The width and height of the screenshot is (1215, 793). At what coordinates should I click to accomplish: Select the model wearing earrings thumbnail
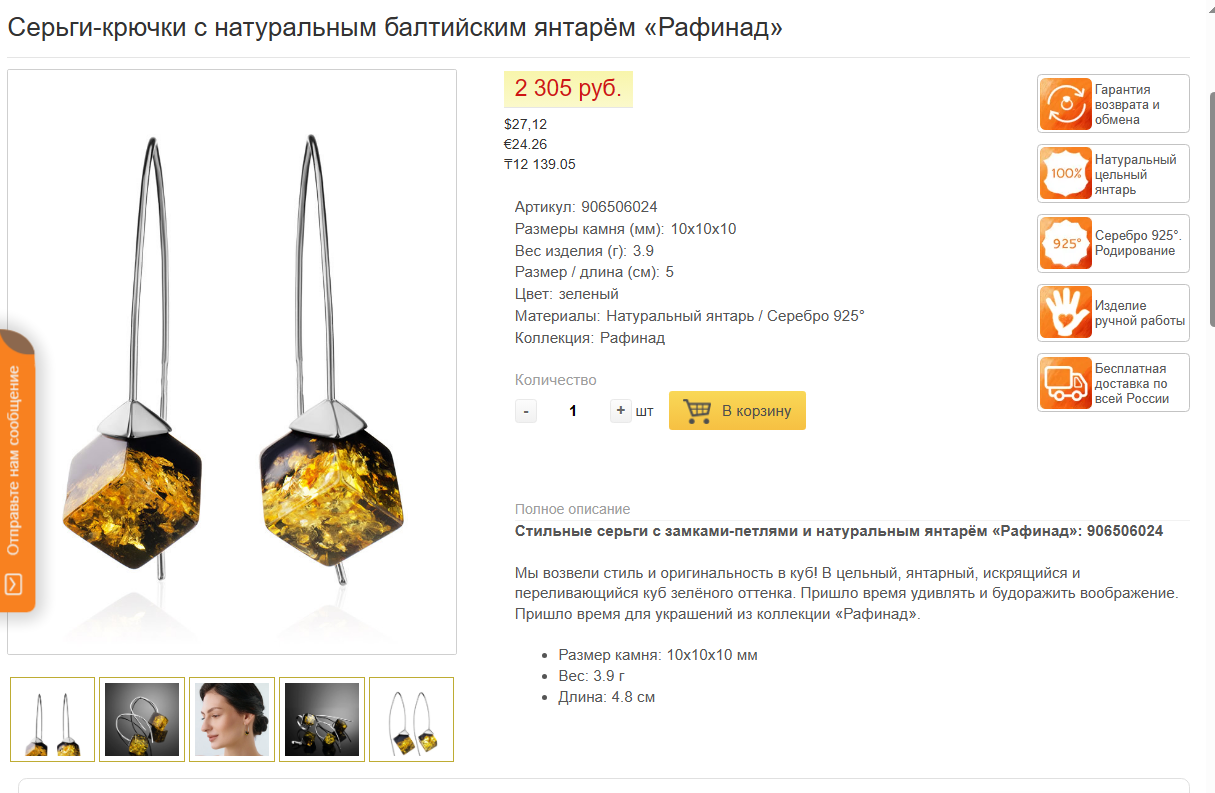point(232,719)
